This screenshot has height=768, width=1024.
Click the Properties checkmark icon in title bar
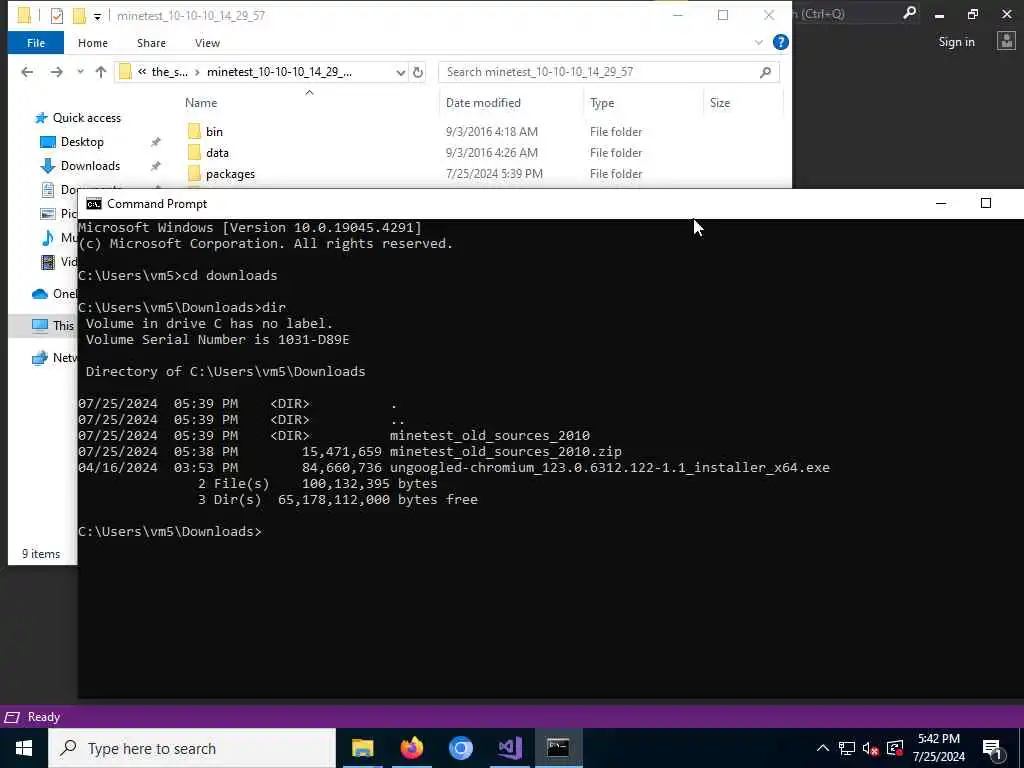[x=57, y=16]
